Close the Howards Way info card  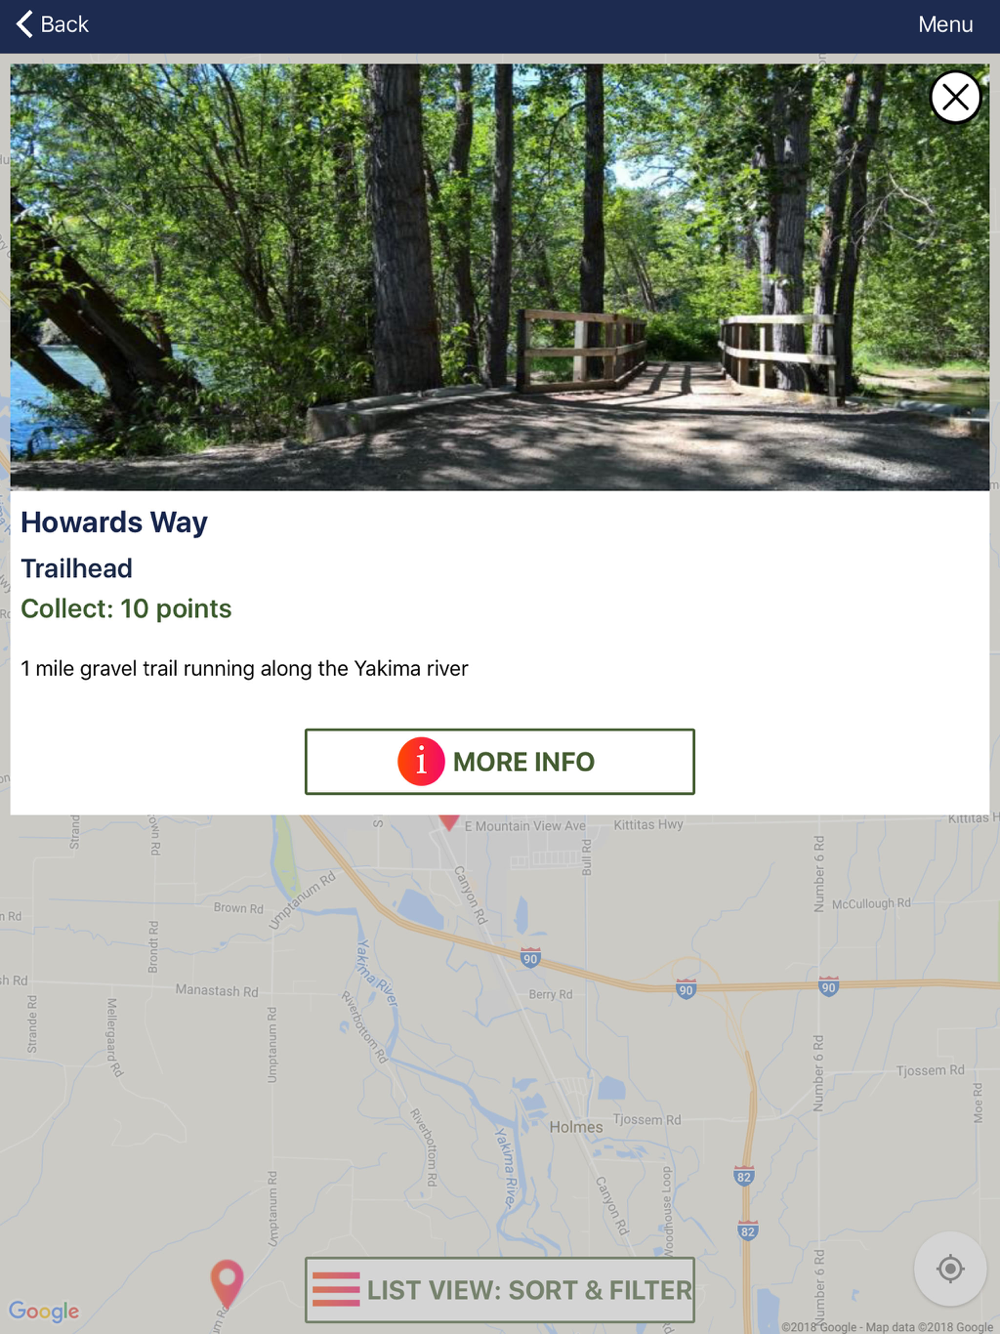pos(955,97)
